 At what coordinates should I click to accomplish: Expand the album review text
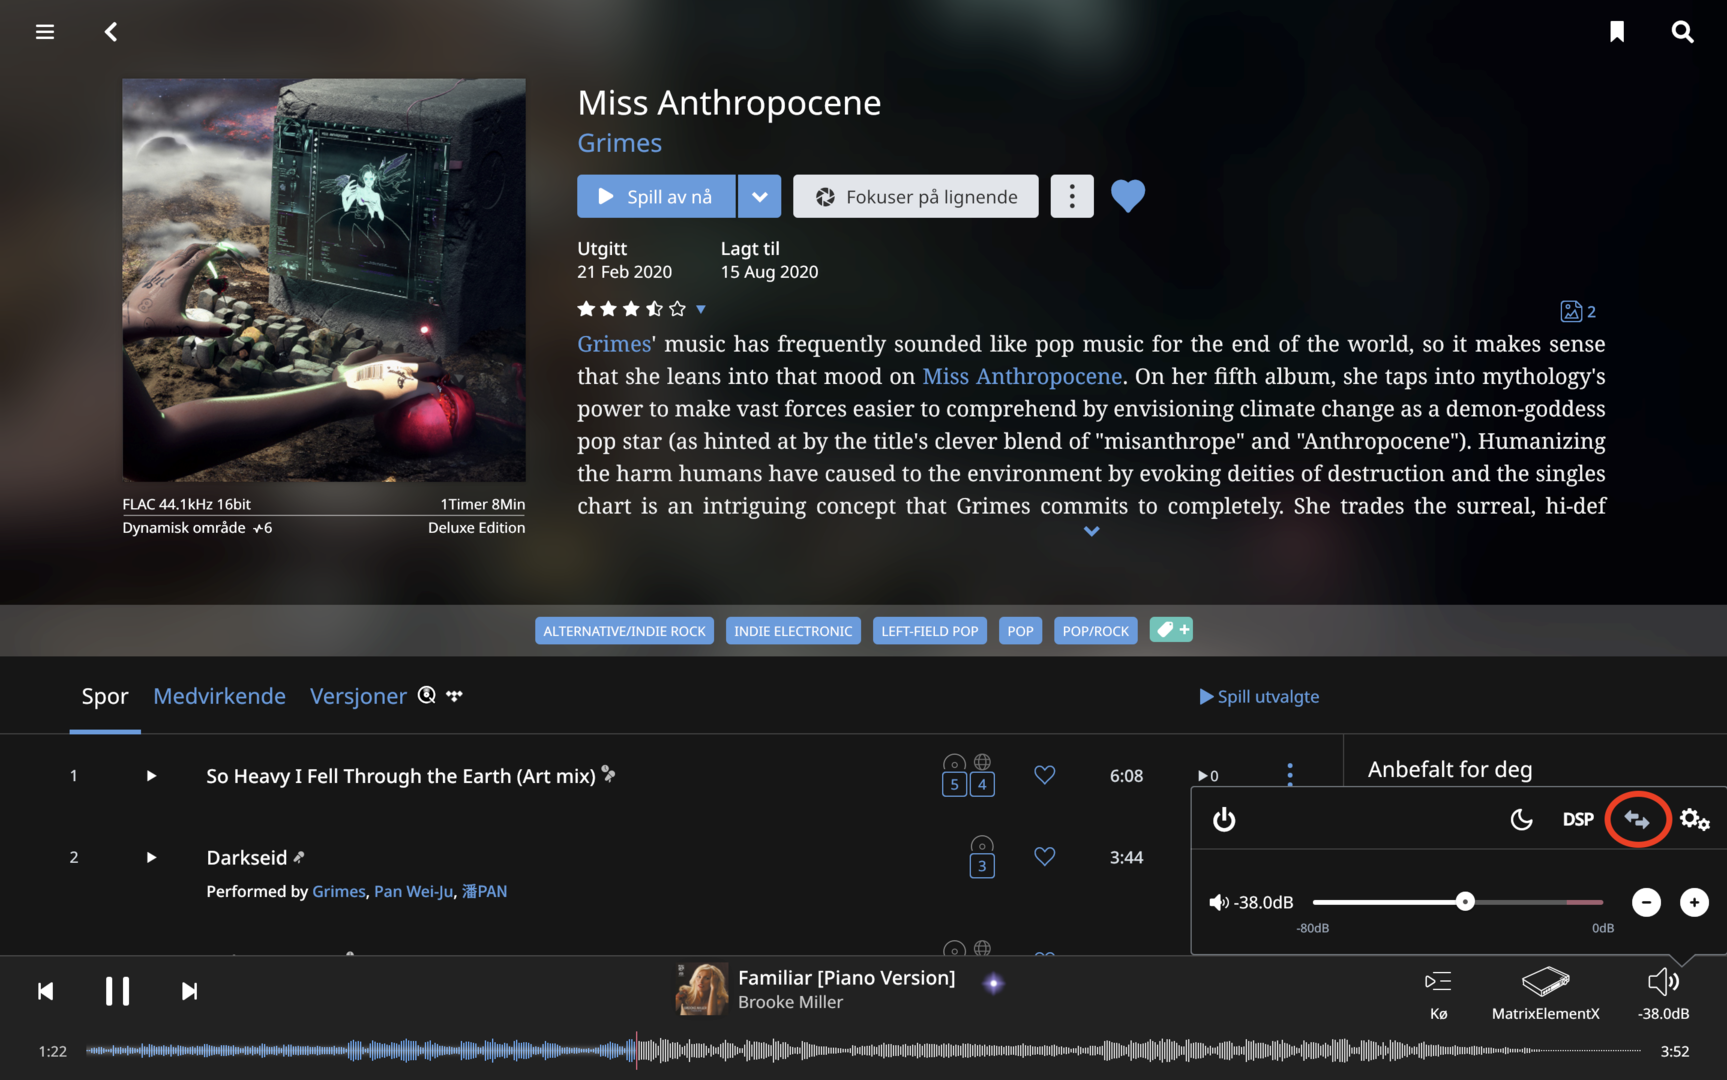[x=1092, y=531]
